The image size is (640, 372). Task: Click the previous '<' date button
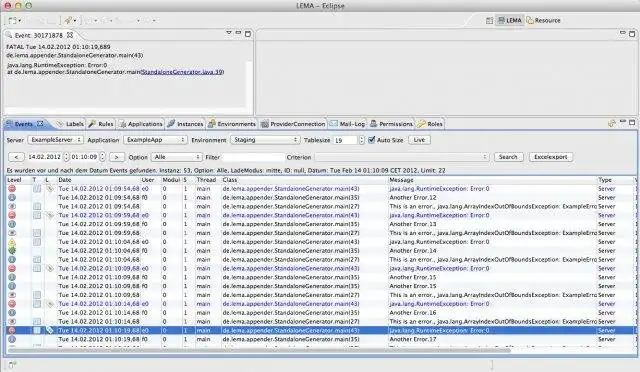pos(16,157)
